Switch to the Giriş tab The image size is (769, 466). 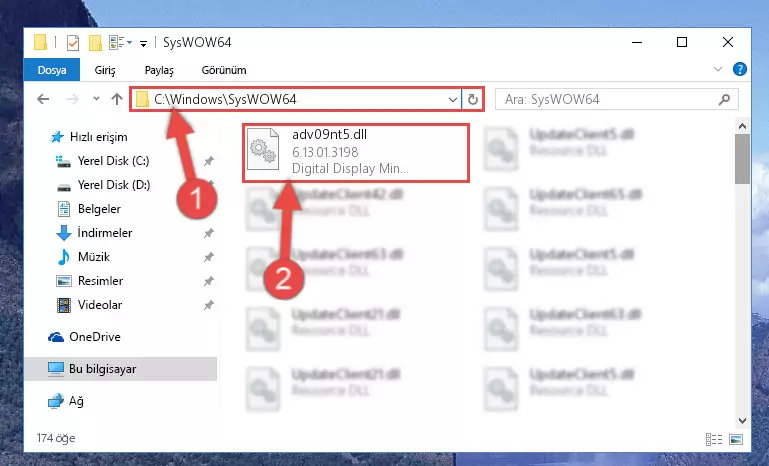tap(105, 70)
